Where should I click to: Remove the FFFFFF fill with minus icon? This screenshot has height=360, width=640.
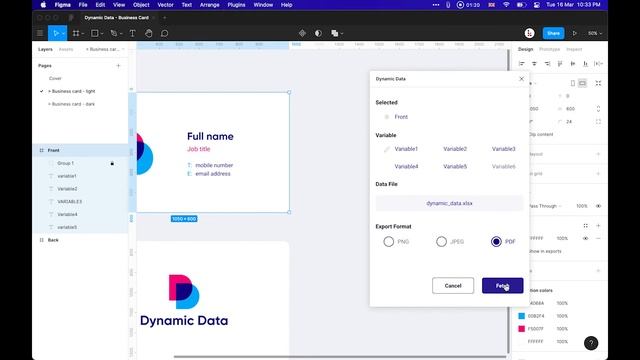coord(598,238)
